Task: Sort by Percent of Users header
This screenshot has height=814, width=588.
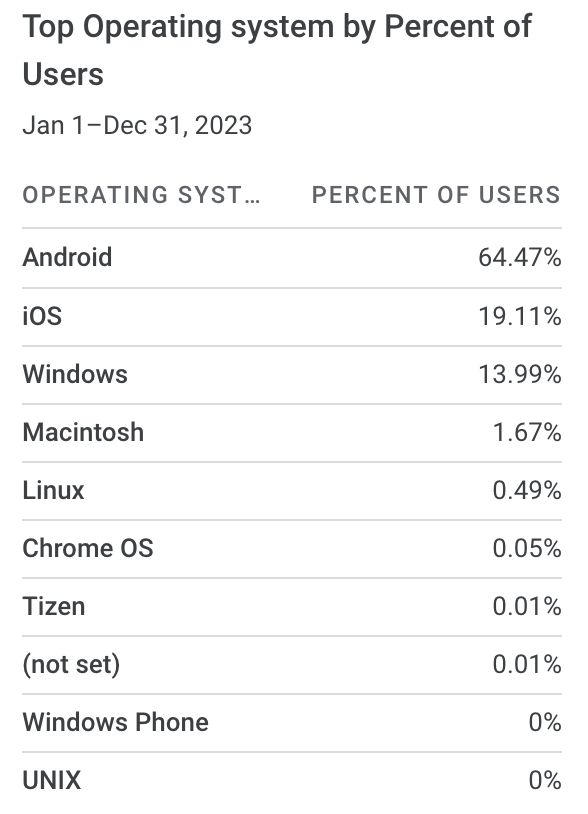Action: (x=436, y=195)
